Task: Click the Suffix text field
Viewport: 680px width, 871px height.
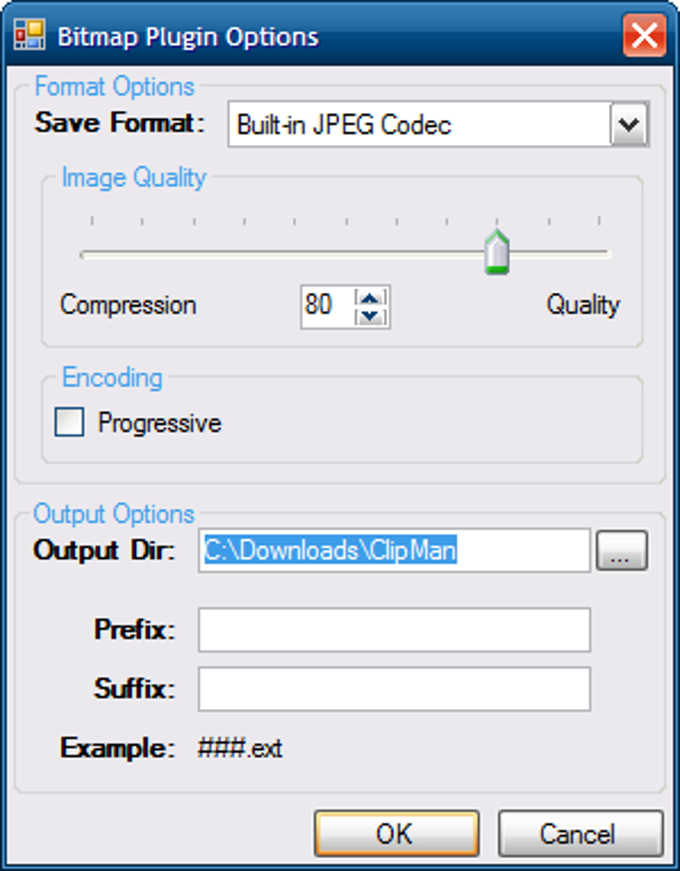Action: tap(394, 689)
